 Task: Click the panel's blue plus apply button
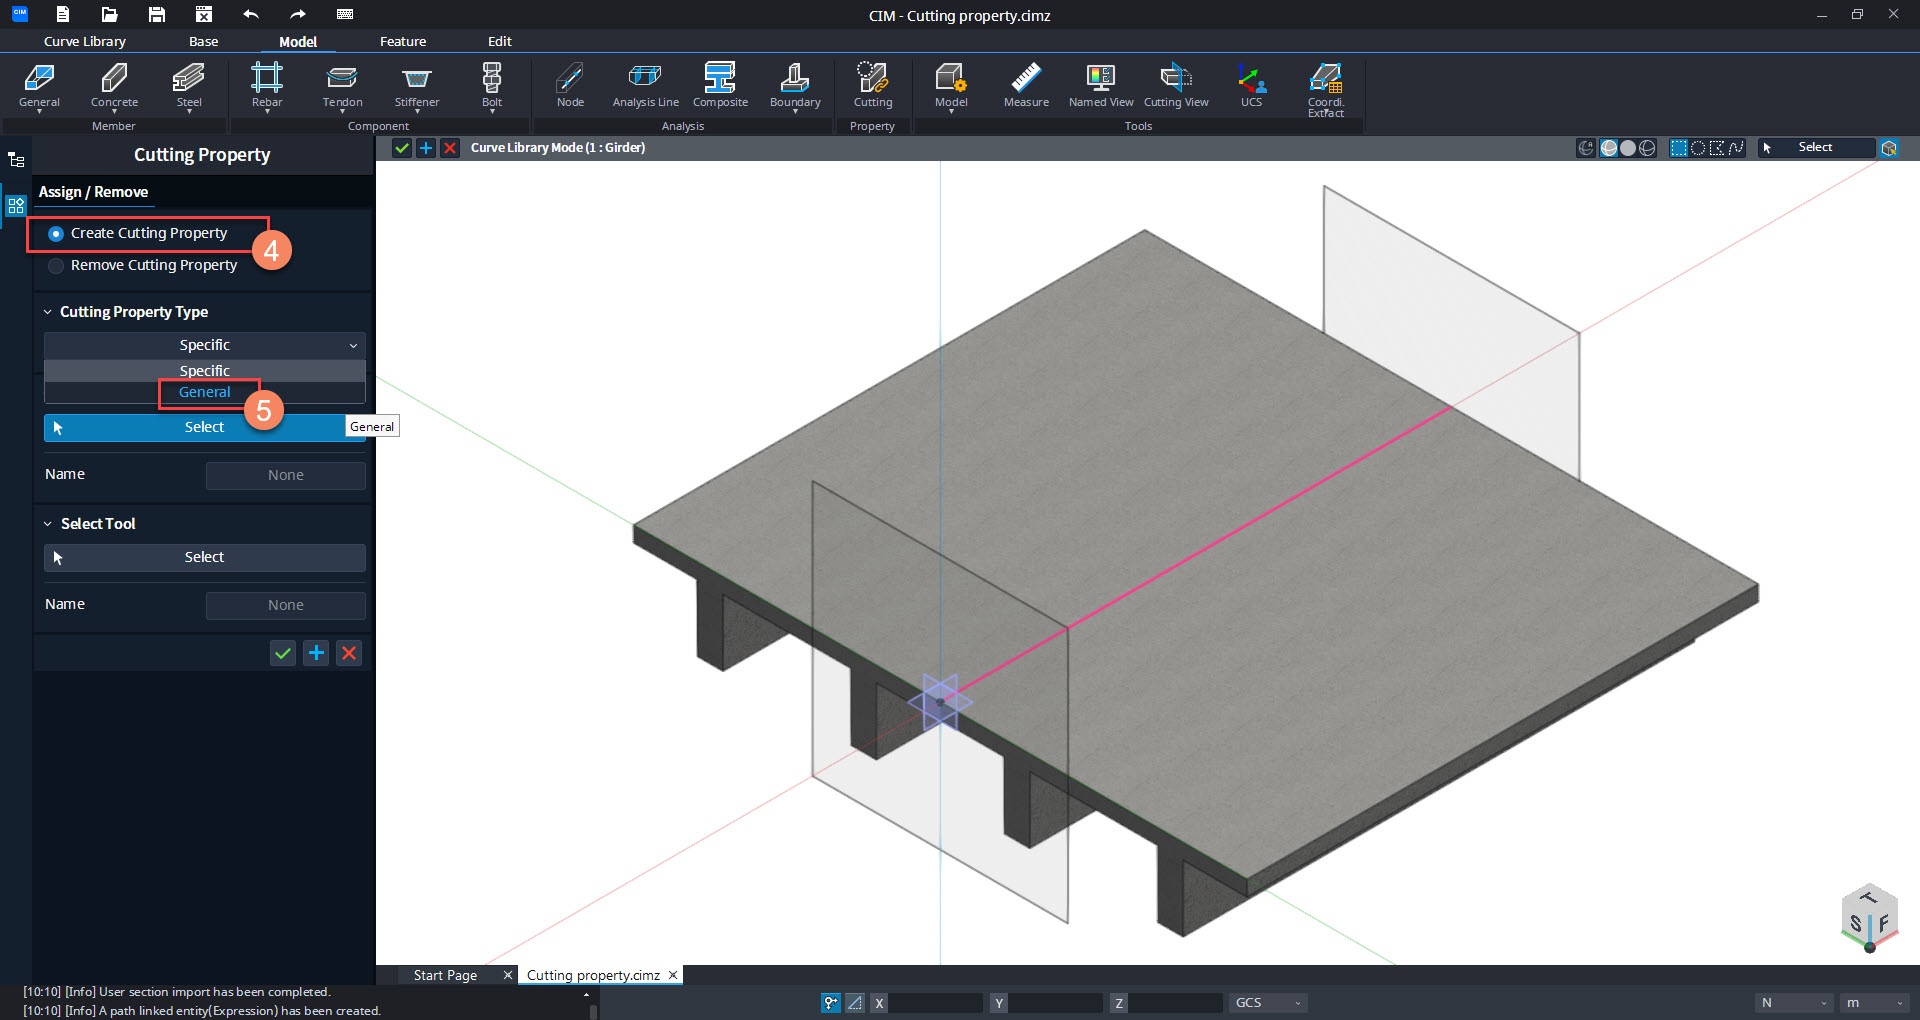click(x=316, y=653)
